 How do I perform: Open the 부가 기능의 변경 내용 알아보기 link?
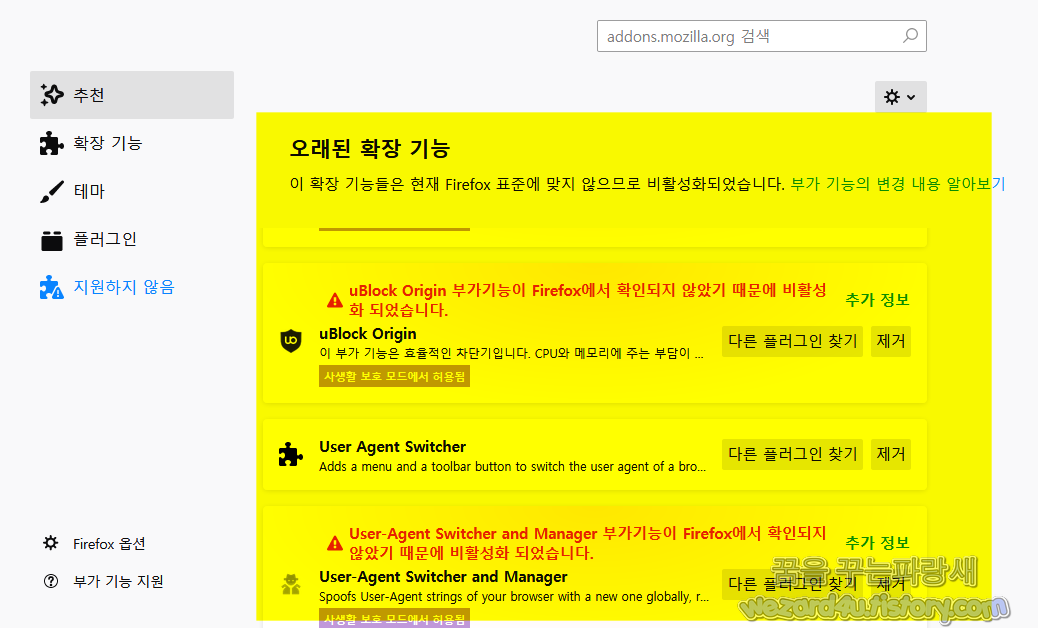898,184
